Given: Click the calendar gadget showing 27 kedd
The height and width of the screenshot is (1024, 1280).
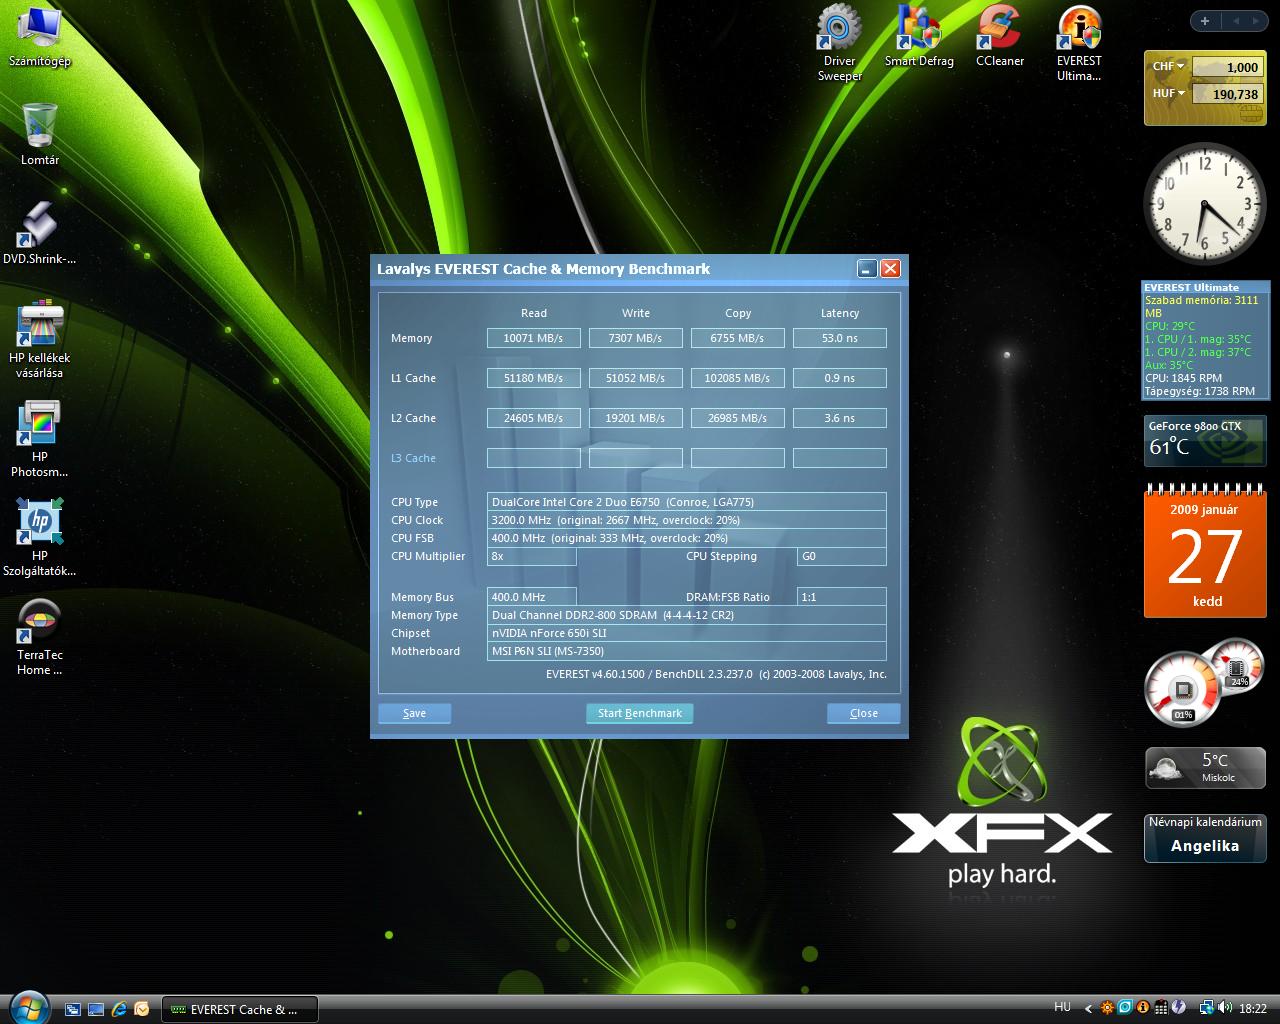Looking at the screenshot, I should pyautogui.click(x=1205, y=551).
